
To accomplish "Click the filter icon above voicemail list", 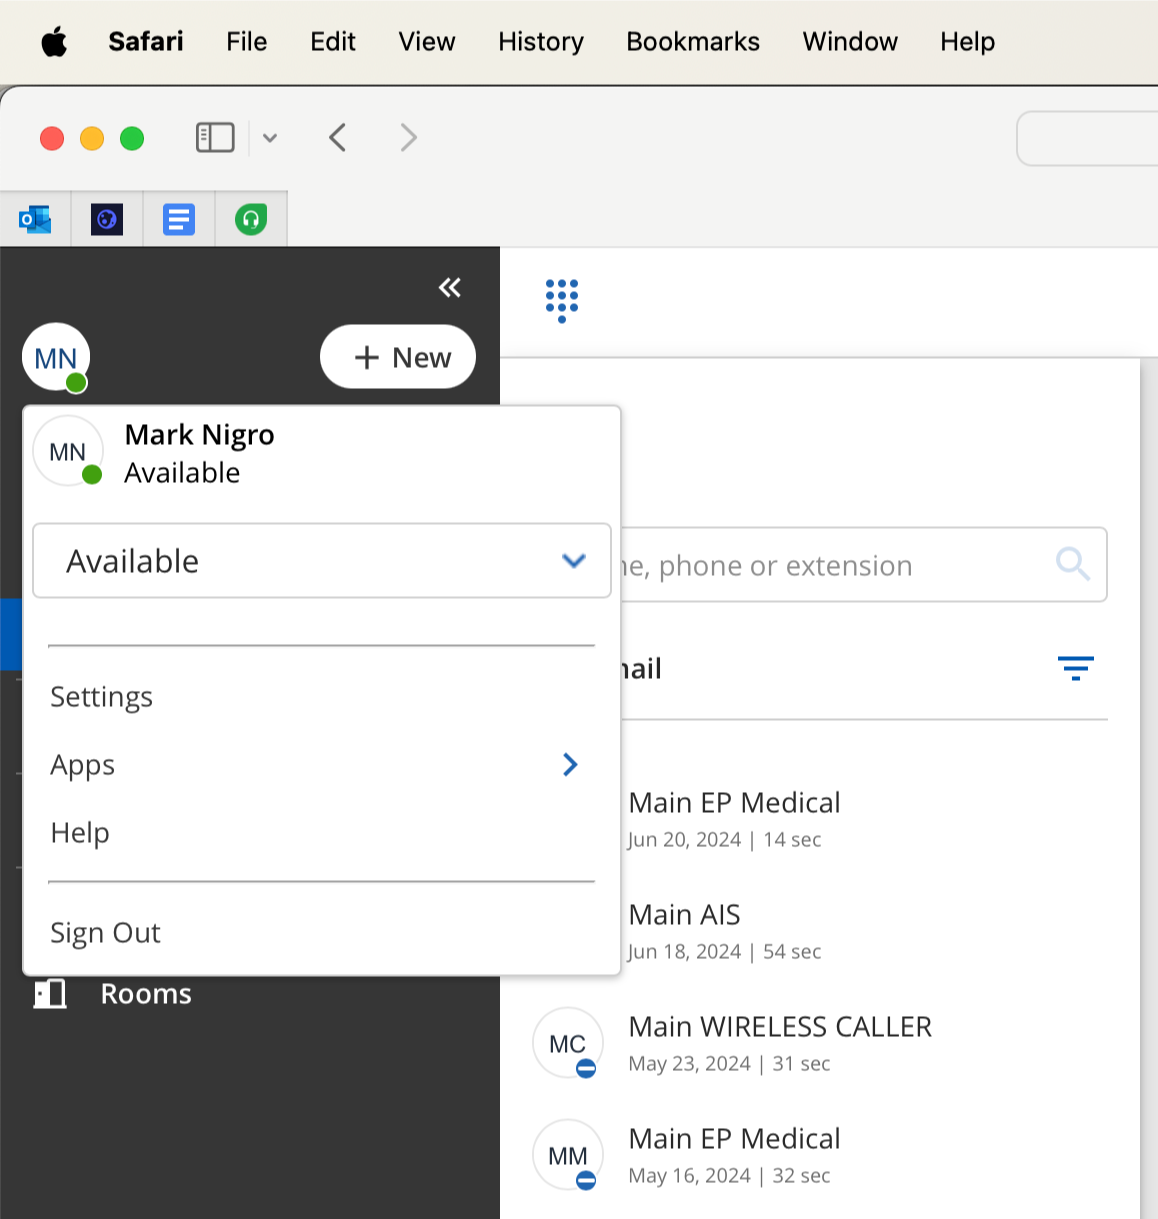I will 1075,668.
